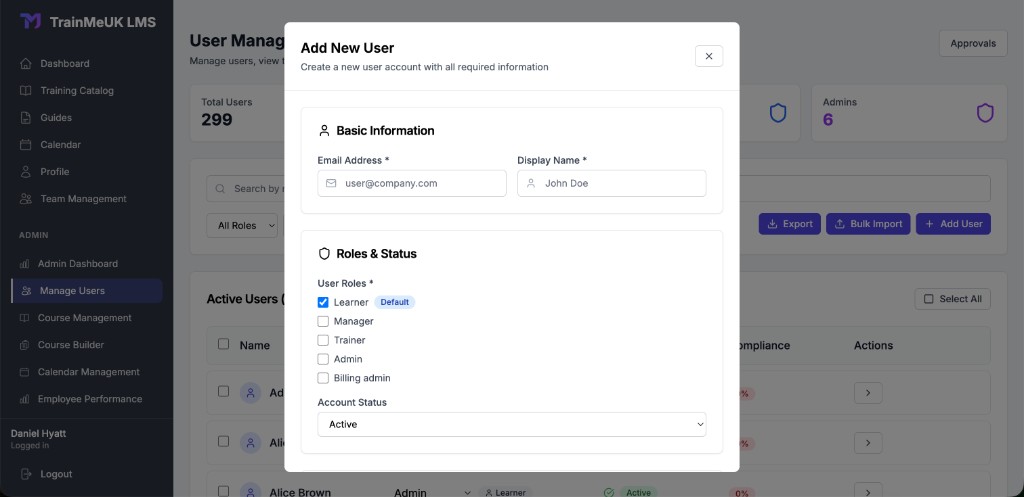Click the Admins count 6

pos(827,120)
